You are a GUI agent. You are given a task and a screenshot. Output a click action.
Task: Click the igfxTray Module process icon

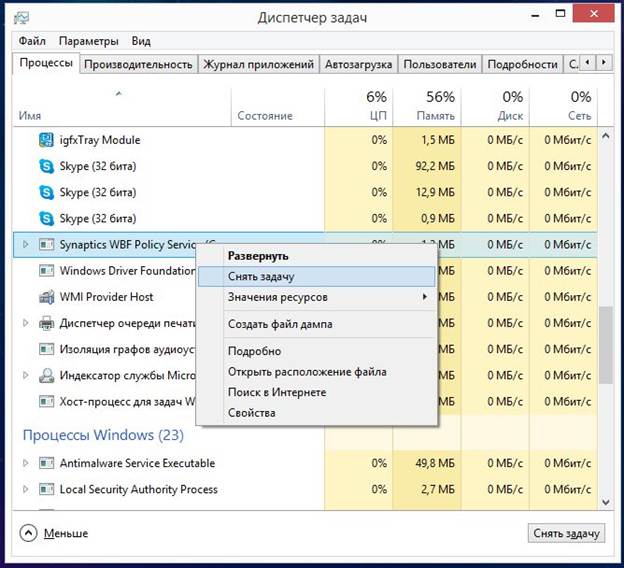46,140
